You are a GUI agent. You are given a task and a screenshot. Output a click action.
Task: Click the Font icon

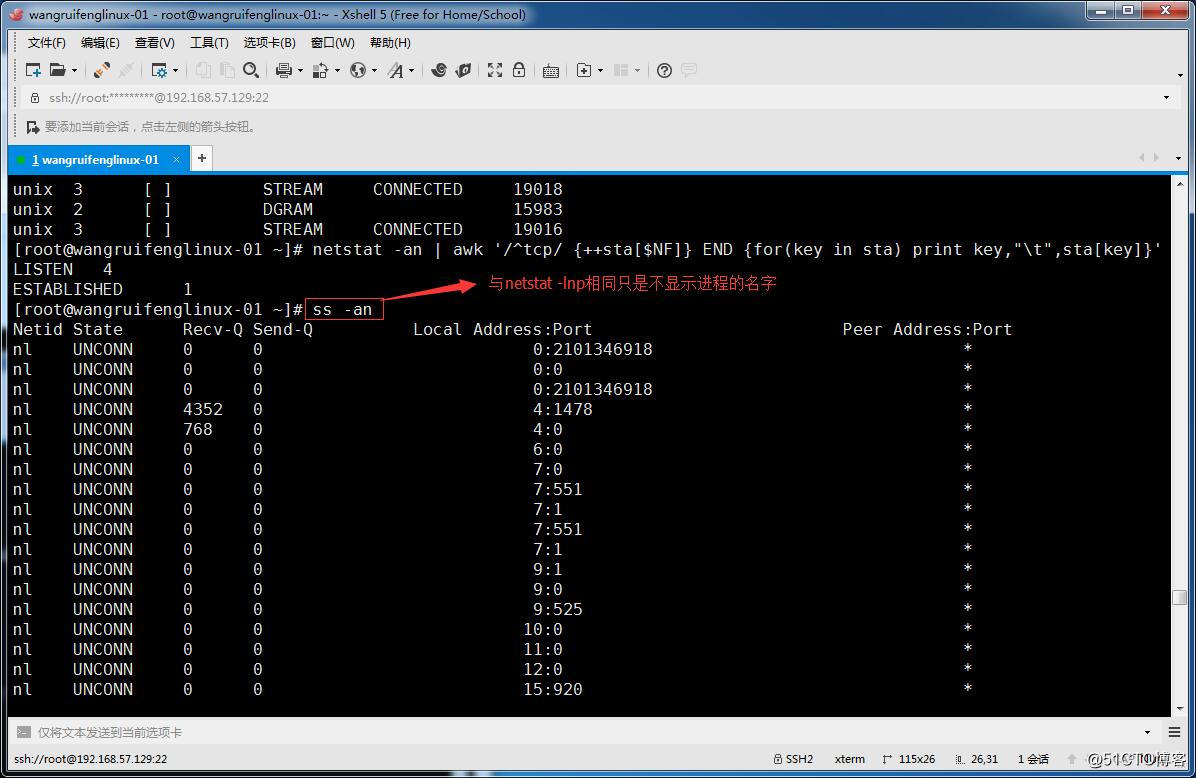coord(395,70)
